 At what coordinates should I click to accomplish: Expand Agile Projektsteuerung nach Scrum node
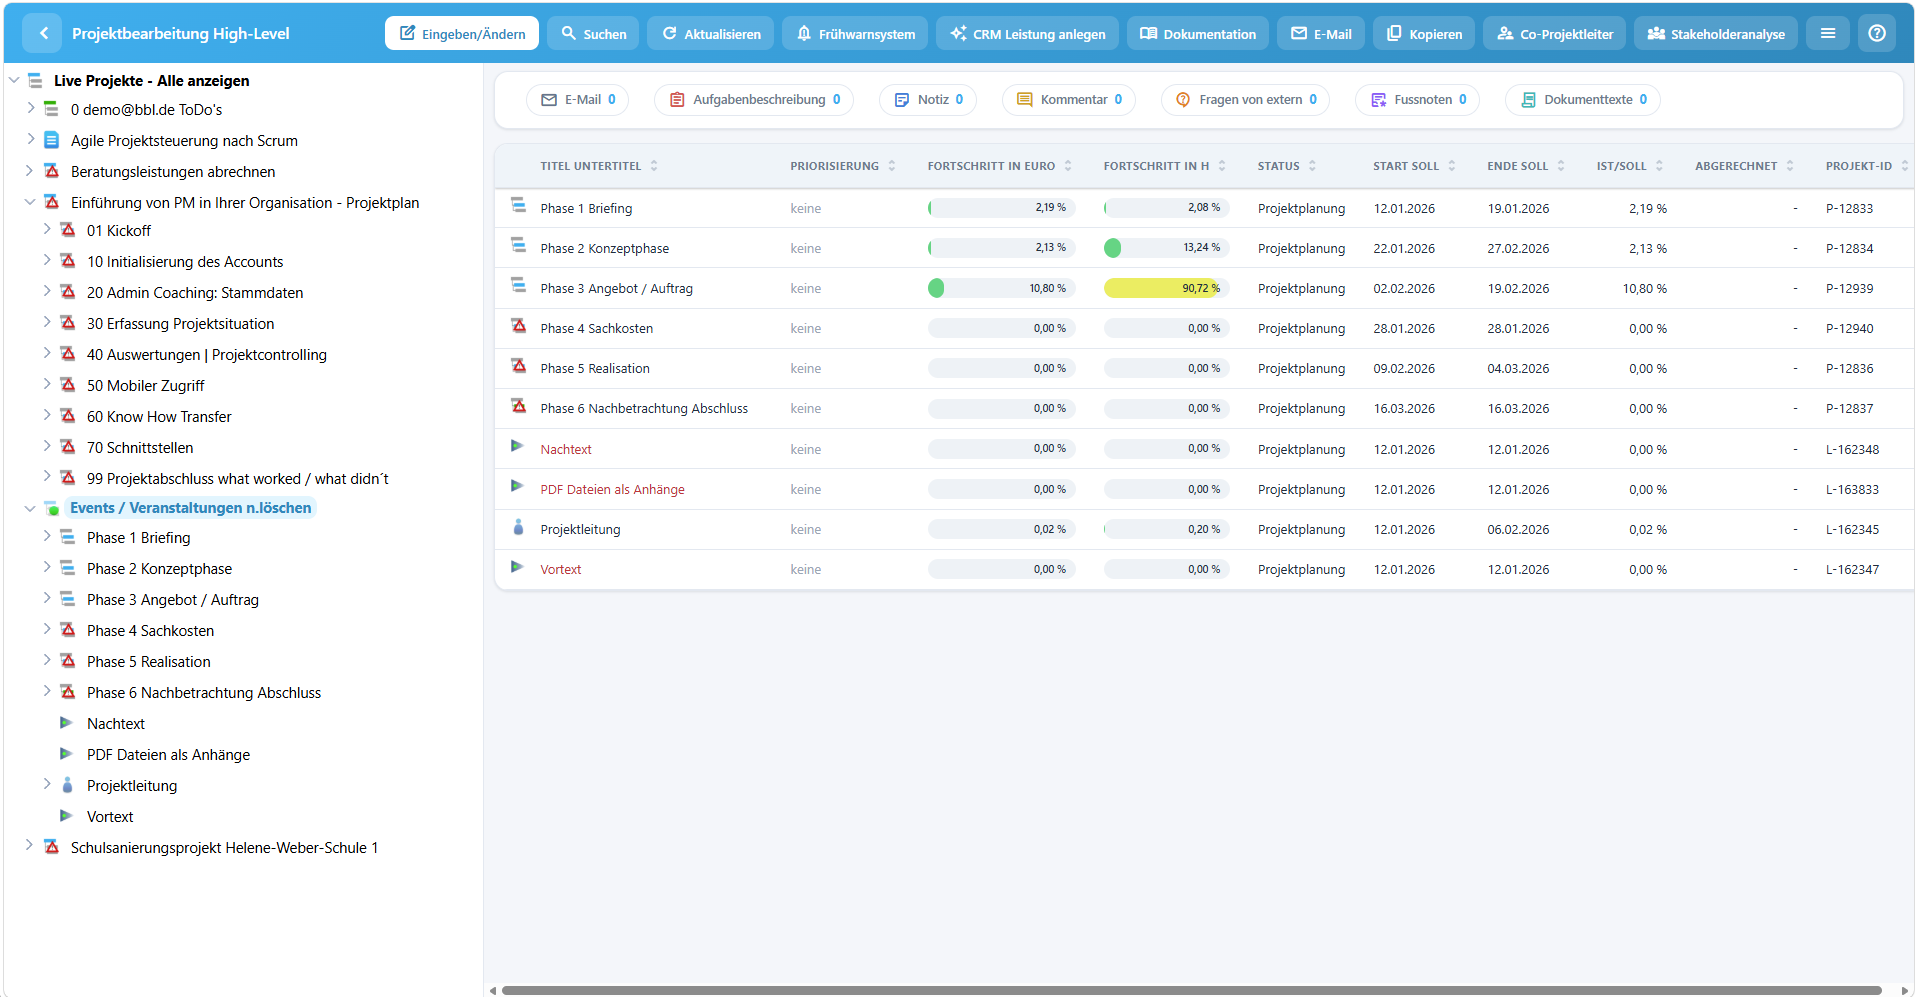click(30, 139)
